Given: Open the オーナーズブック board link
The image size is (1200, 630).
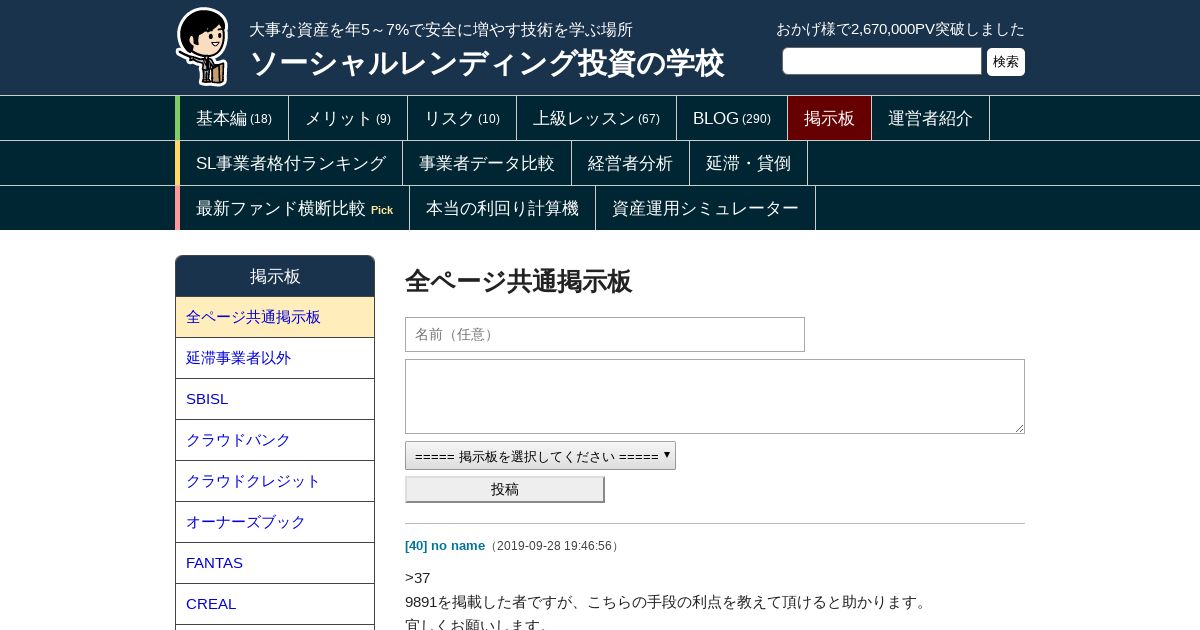Looking at the screenshot, I should pyautogui.click(x=275, y=522).
